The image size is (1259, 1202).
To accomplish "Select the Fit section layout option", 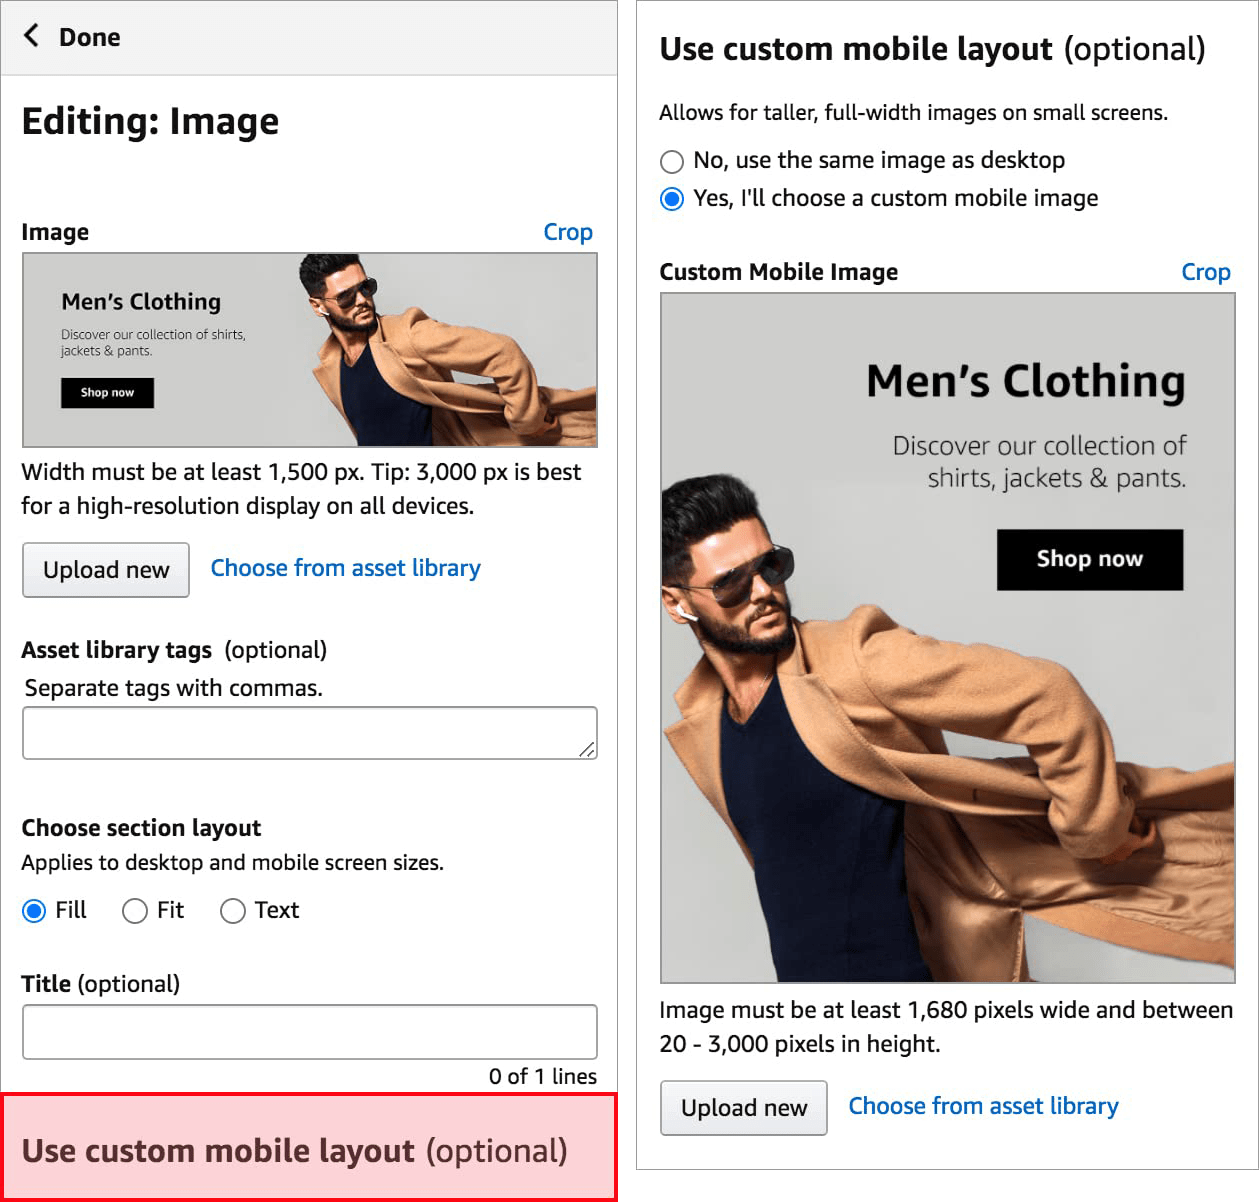I will click(x=135, y=911).
